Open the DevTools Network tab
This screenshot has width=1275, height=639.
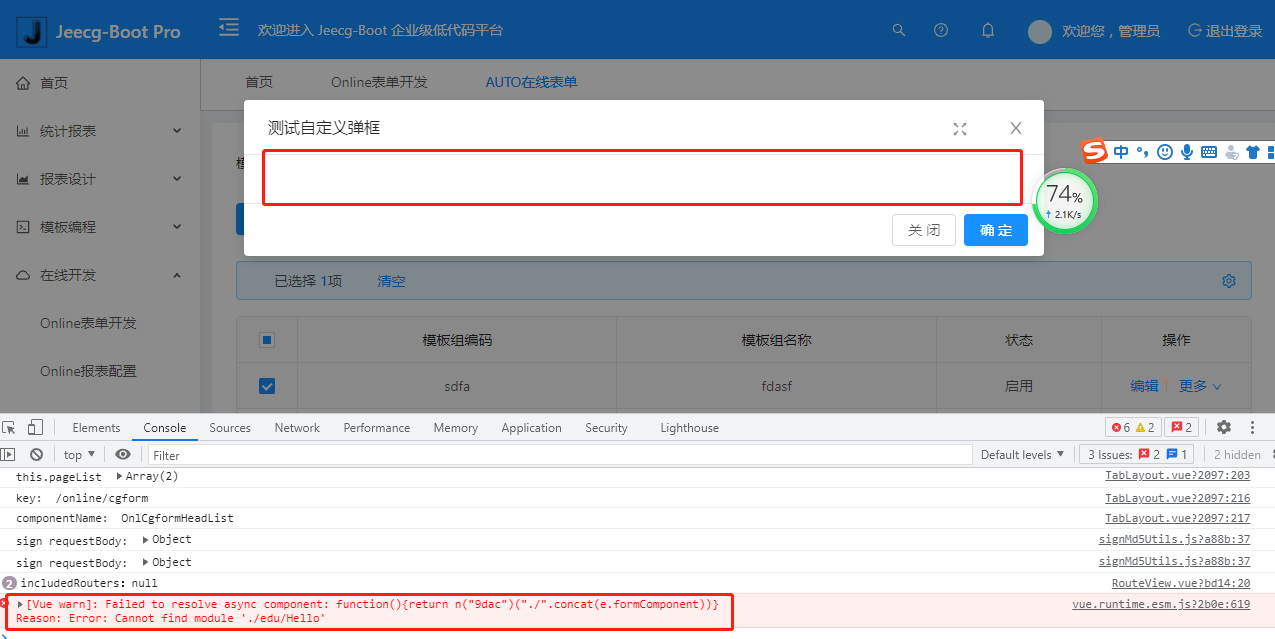click(x=297, y=428)
